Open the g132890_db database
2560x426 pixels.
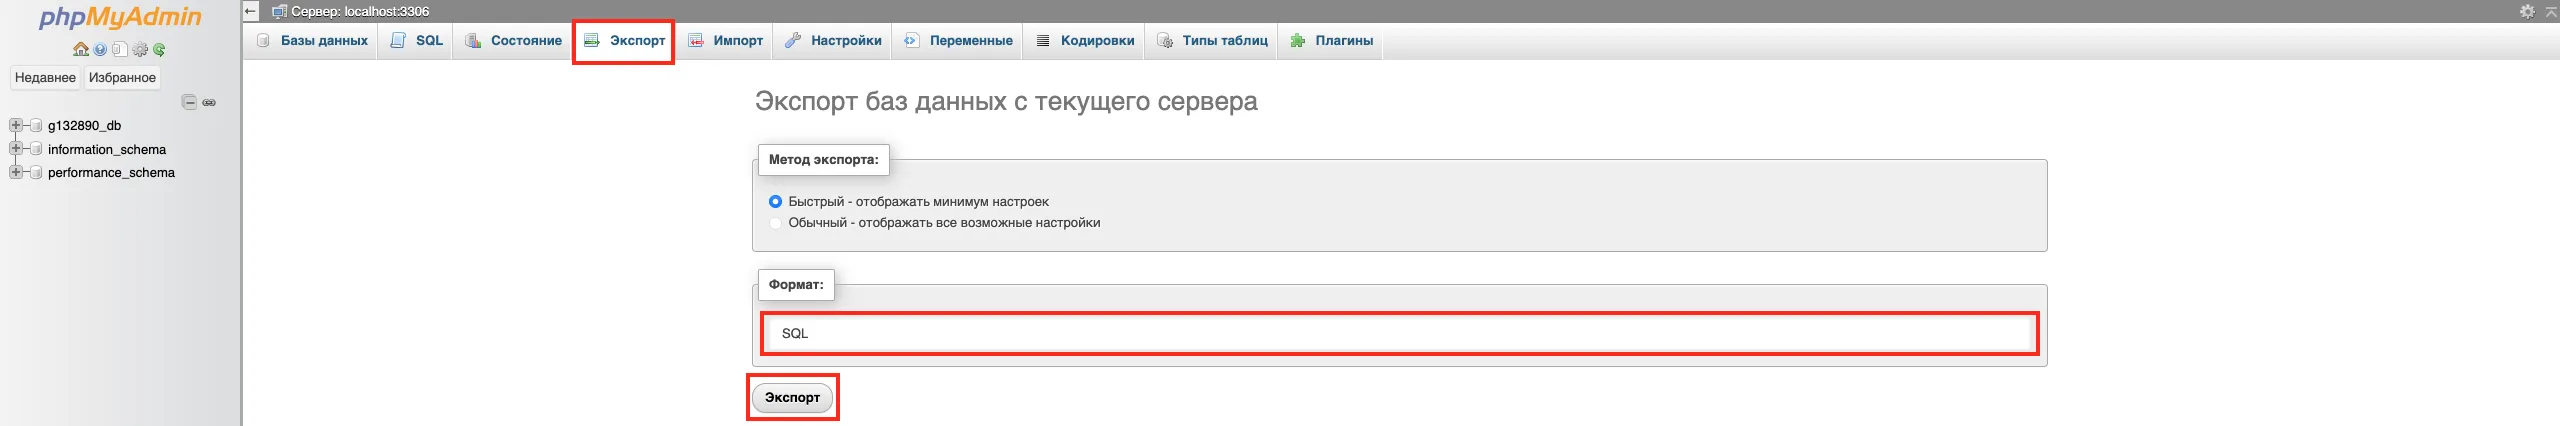(x=84, y=126)
